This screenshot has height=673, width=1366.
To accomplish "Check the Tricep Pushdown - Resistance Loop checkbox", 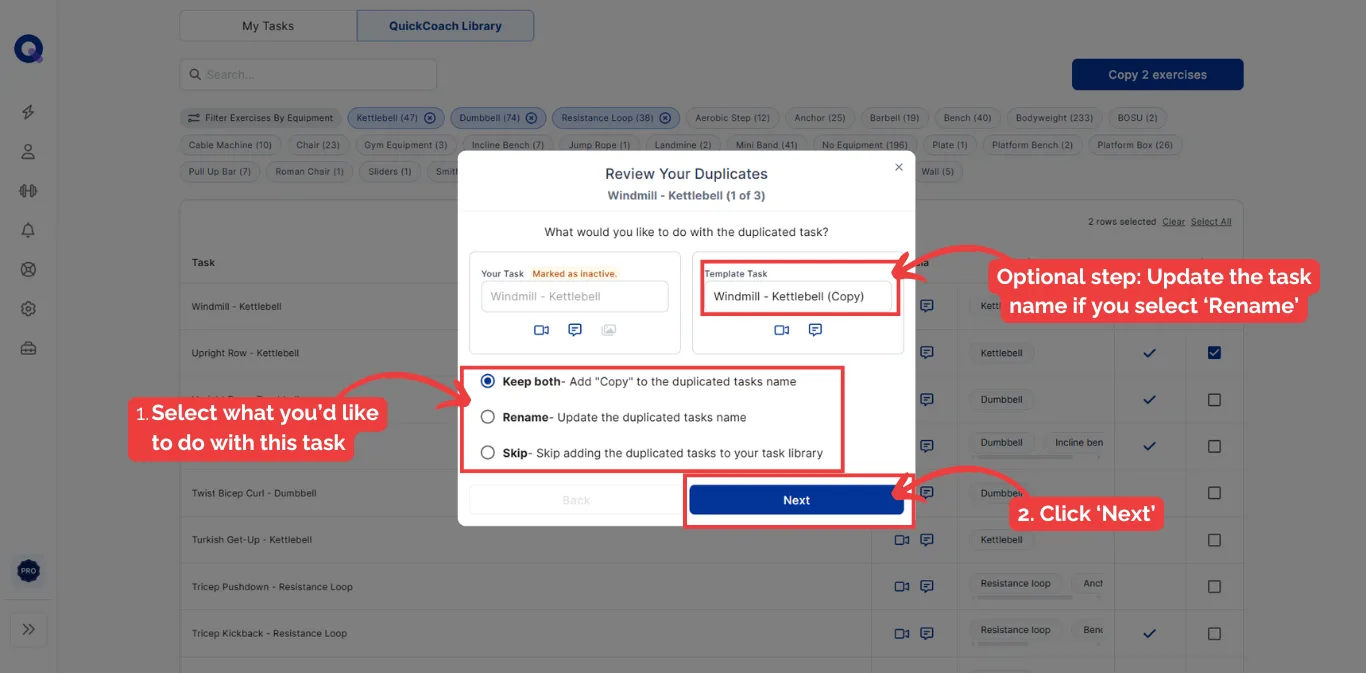I will tap(1214, 587).
